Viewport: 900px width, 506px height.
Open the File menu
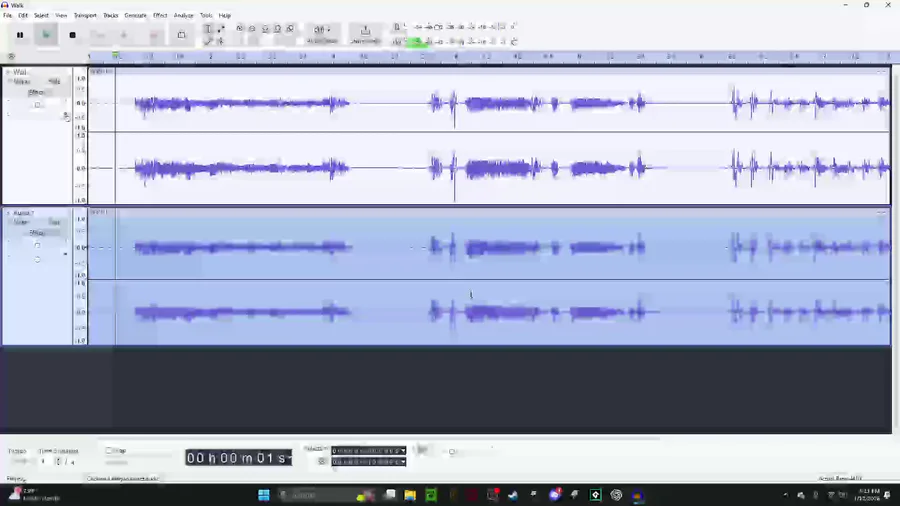[x=7, y=15]
